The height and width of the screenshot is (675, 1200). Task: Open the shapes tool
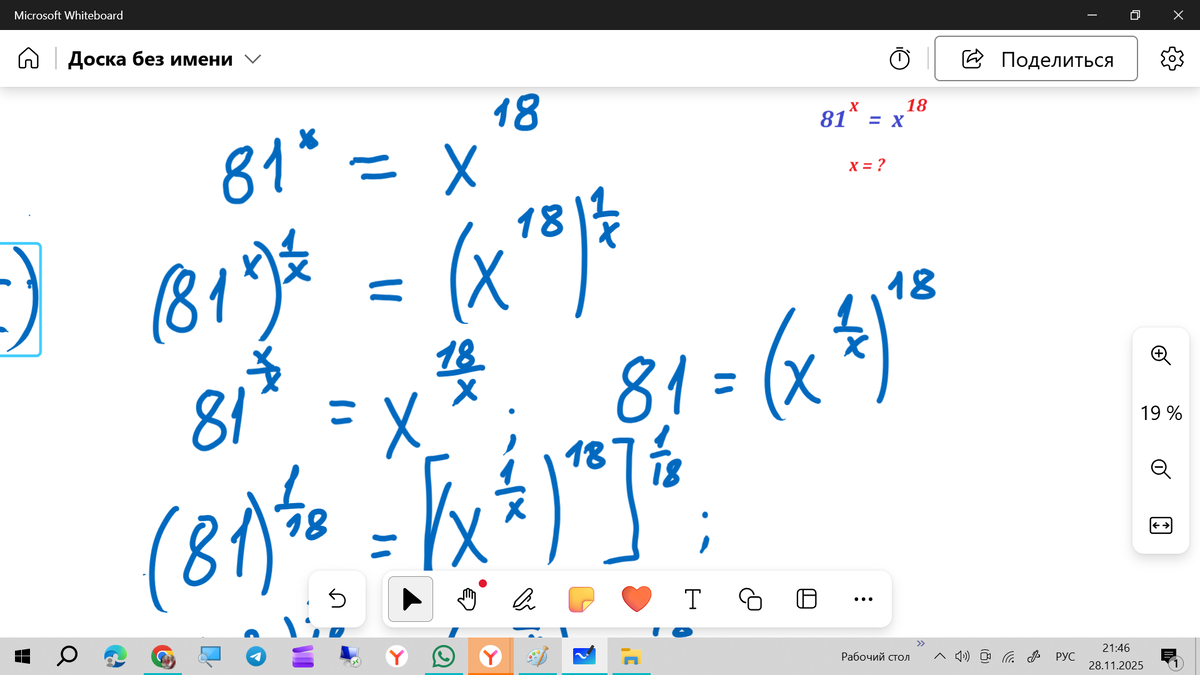point(750,599)
